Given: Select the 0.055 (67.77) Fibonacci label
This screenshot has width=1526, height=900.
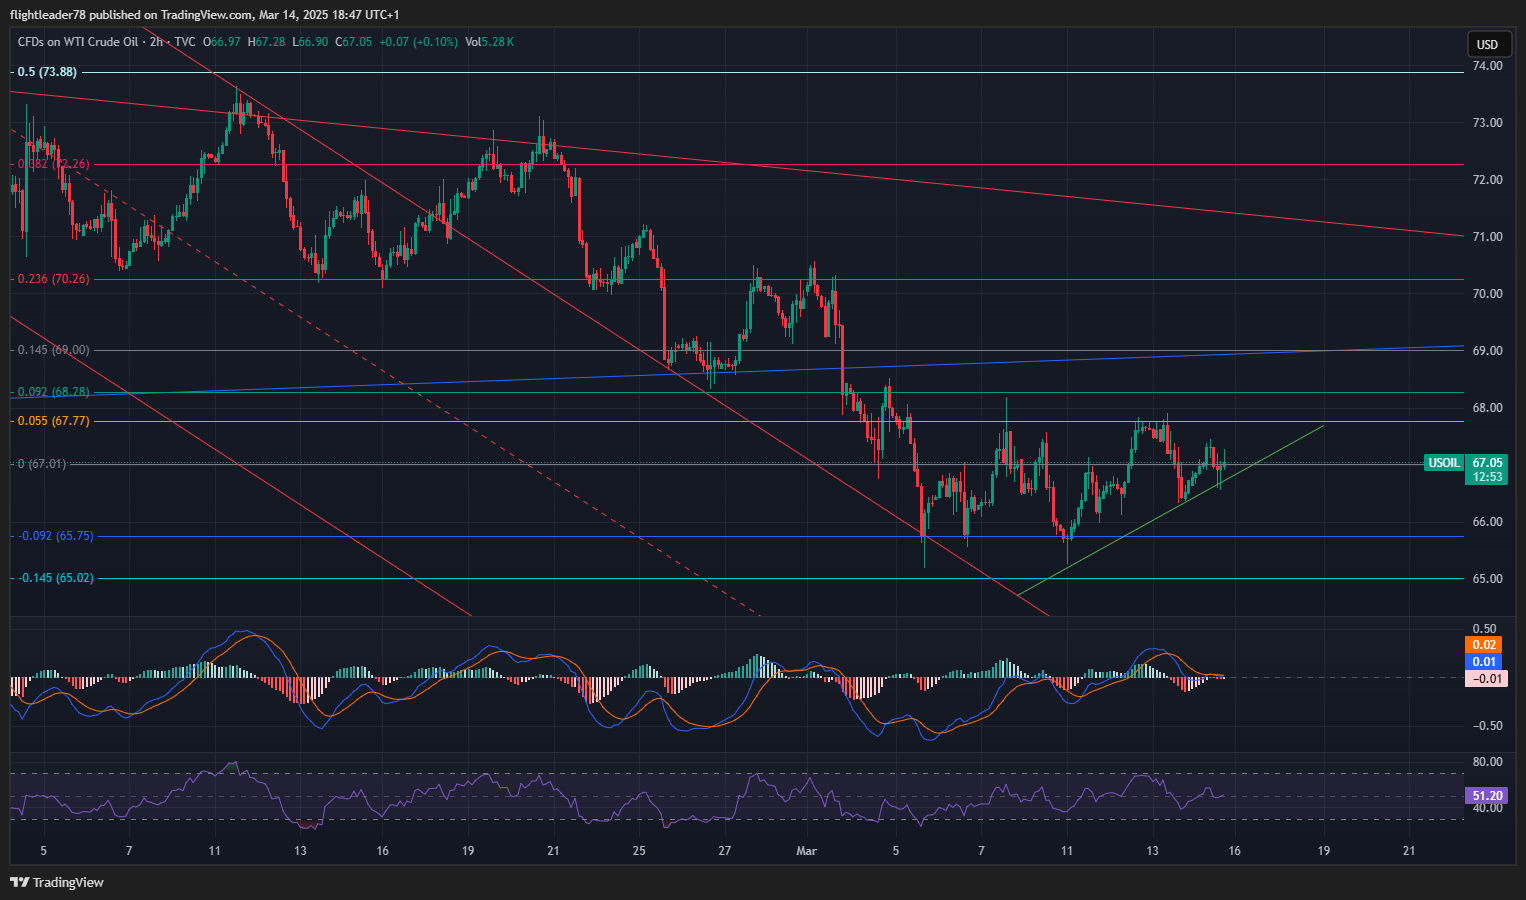Looking at the screenshot, I should 54,421.
